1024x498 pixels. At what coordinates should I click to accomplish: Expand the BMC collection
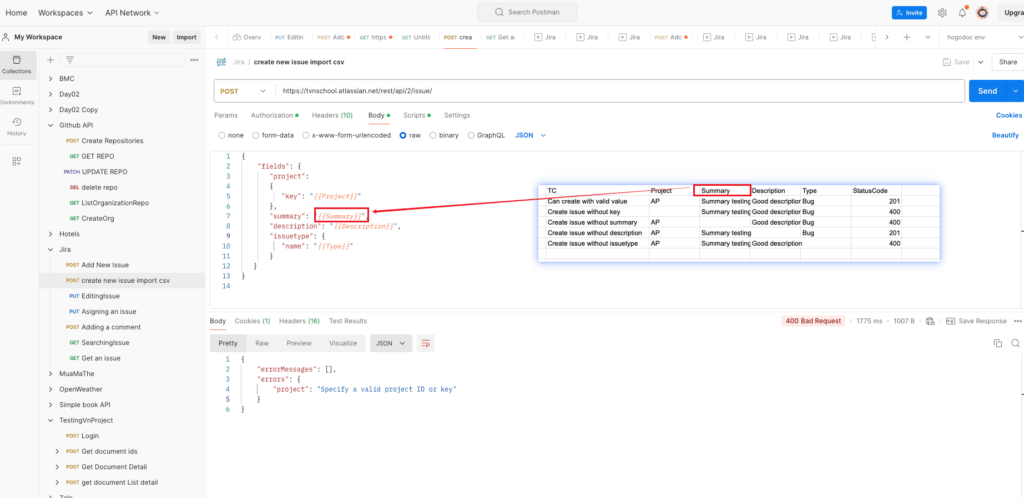[x=51, y=78]
